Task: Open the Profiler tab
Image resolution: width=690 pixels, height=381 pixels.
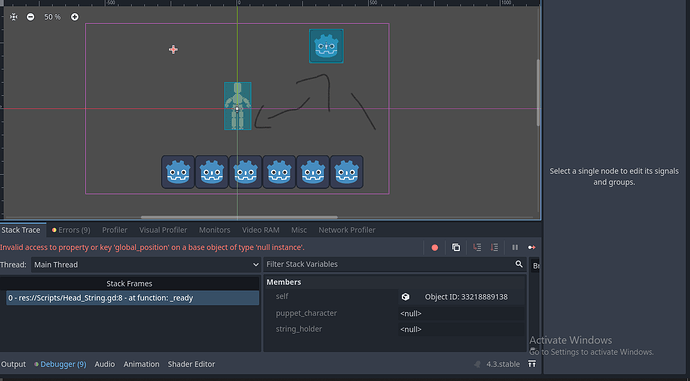Action: [x=114, y=230]
